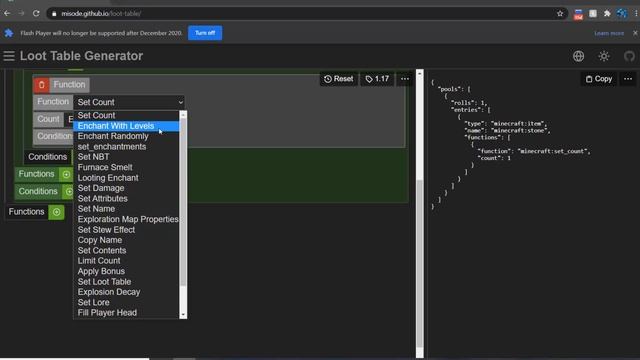
Task: Choose Limit Count from the list
Action: pyautogui.click(x=126, y=261)
